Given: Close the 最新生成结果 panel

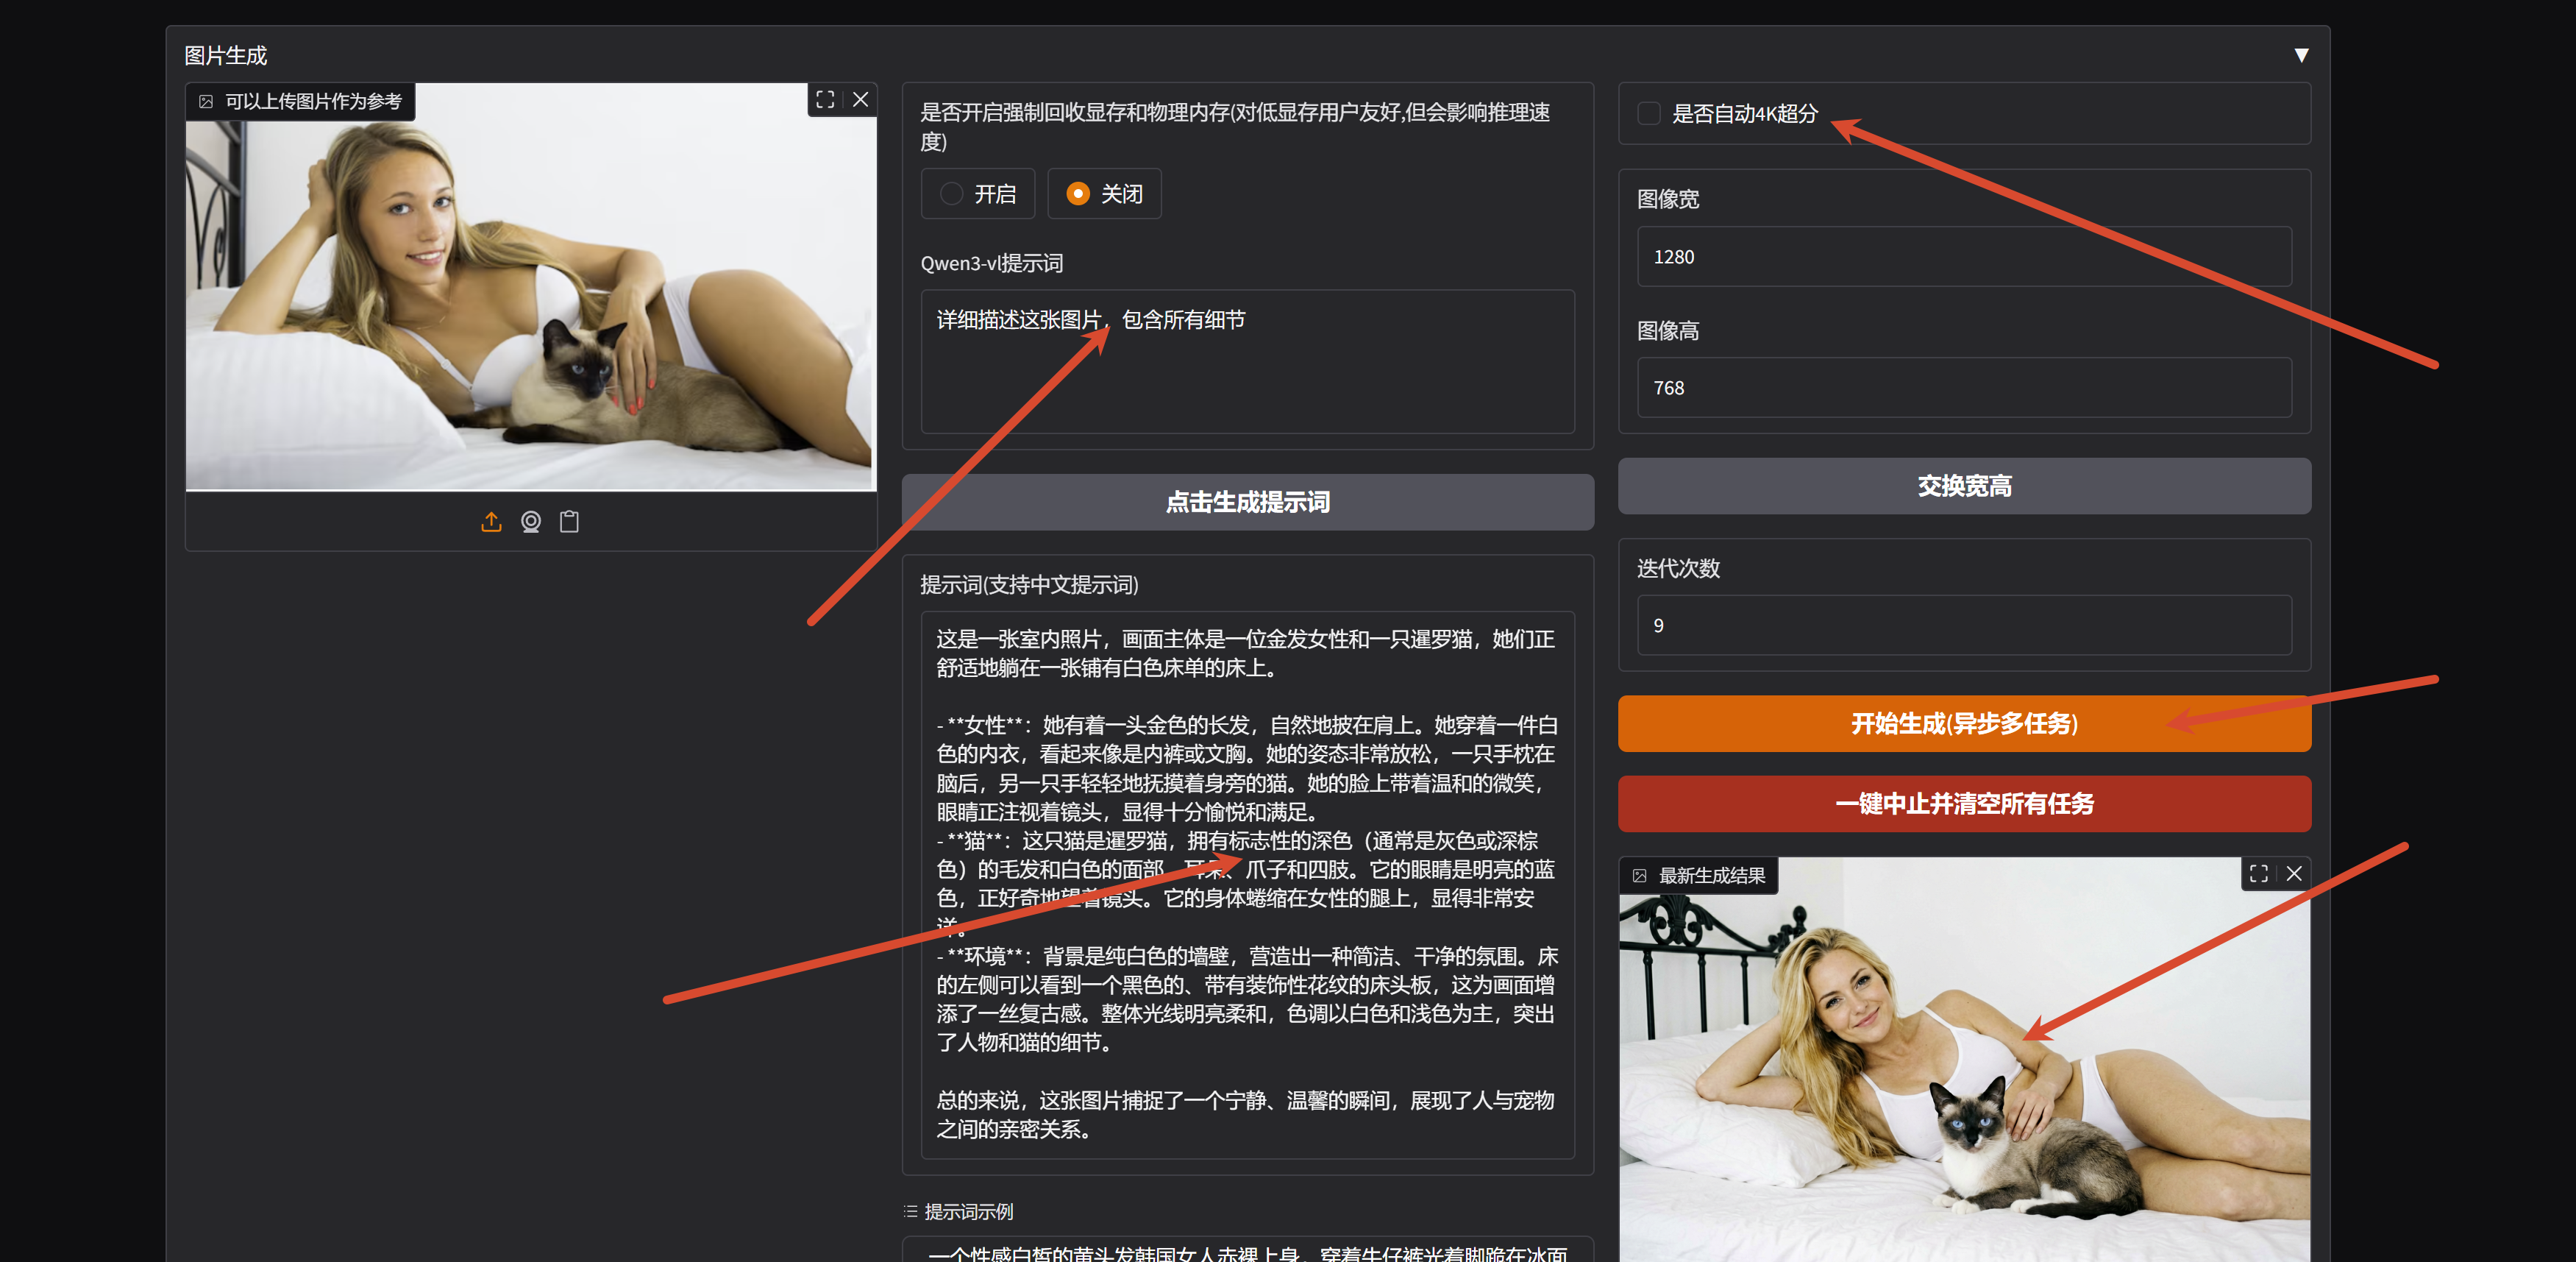Looking at the screenshot, I should point(2295,873).
